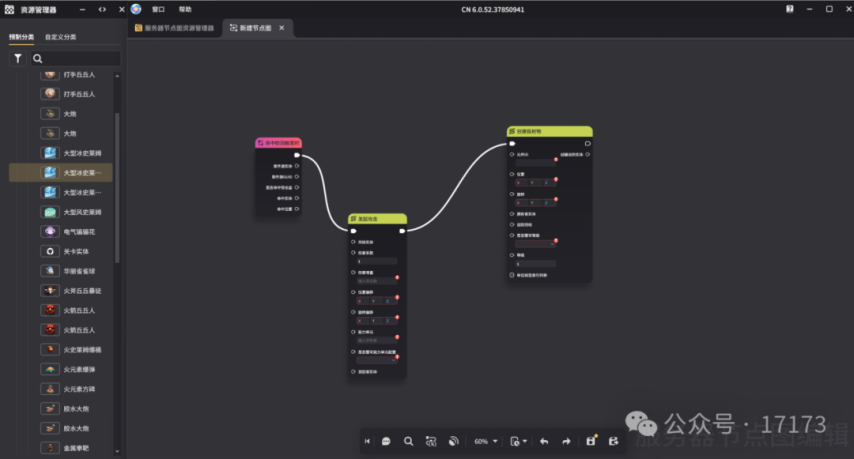Click the resource manager search field
The width and height of the screenshot is (854, 459).
[75, 59]
